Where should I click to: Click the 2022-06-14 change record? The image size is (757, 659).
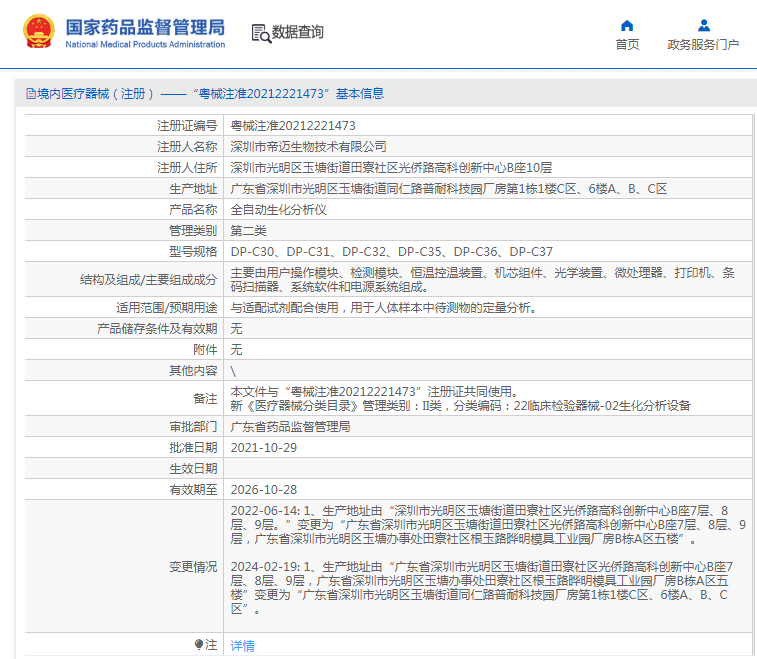488,525
